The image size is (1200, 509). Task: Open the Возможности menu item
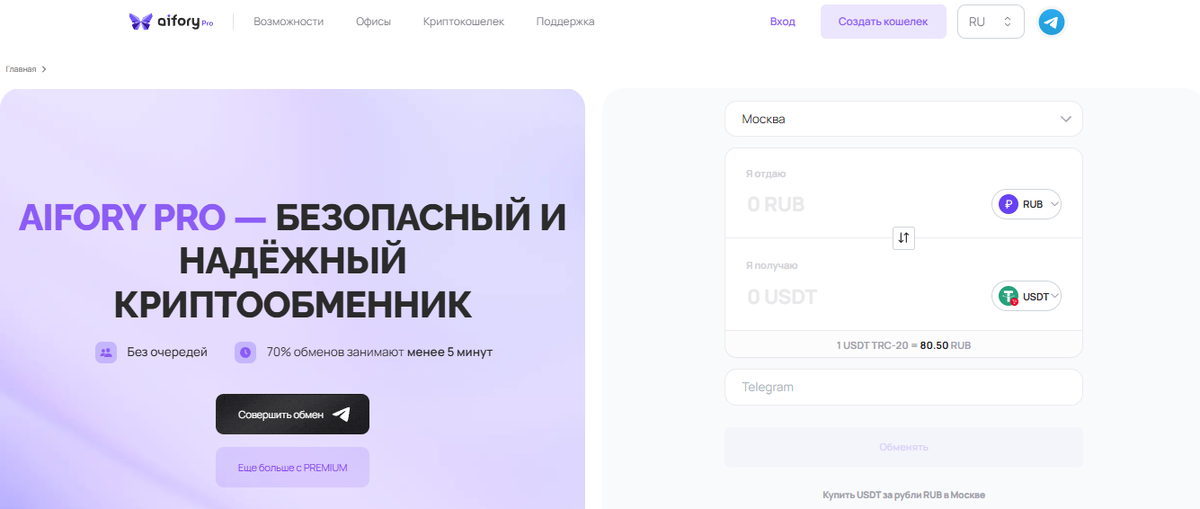point(289,21)
